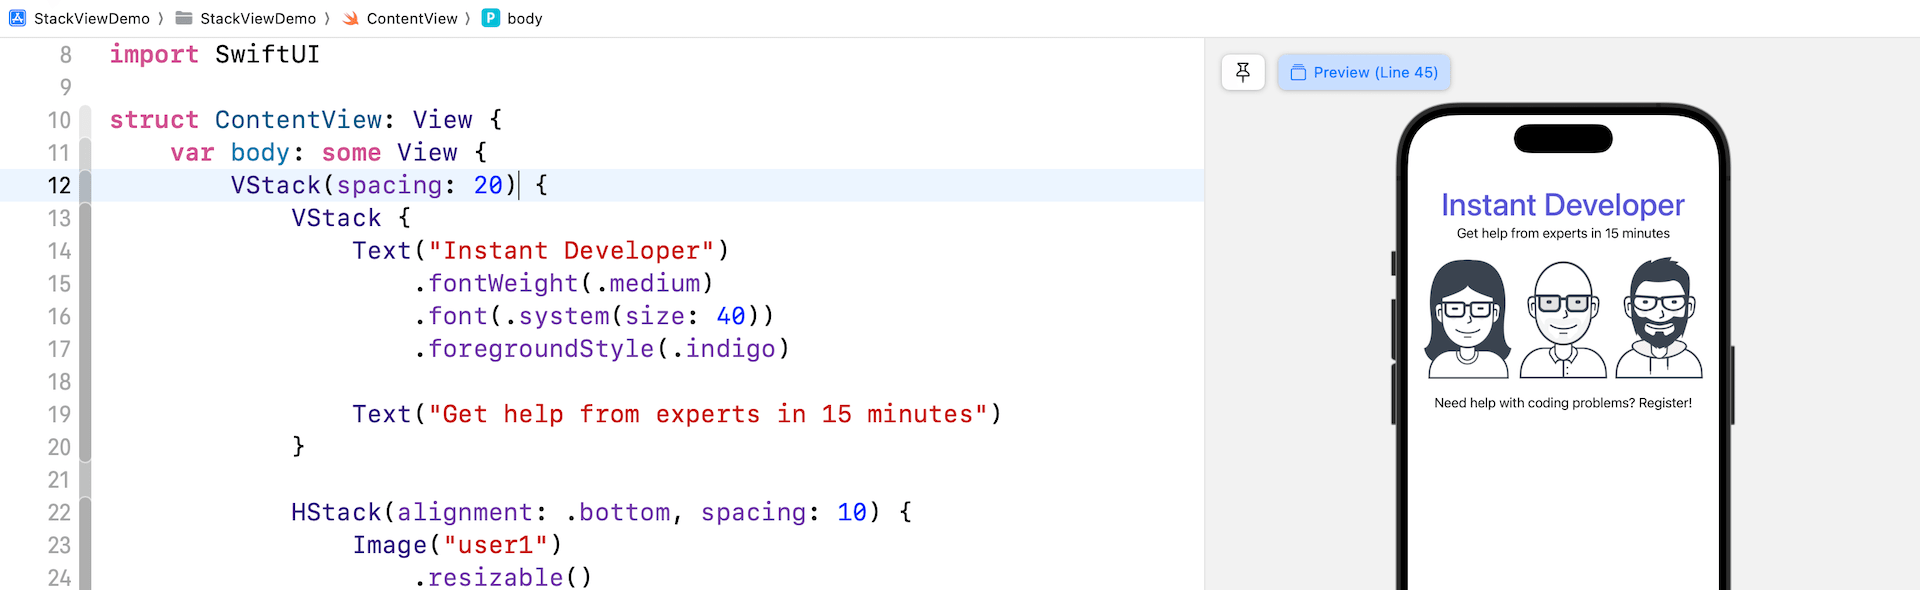Open the StackViewDemo folder breadcrumb
Screen dimensions: 1920x590
point(258,18)
